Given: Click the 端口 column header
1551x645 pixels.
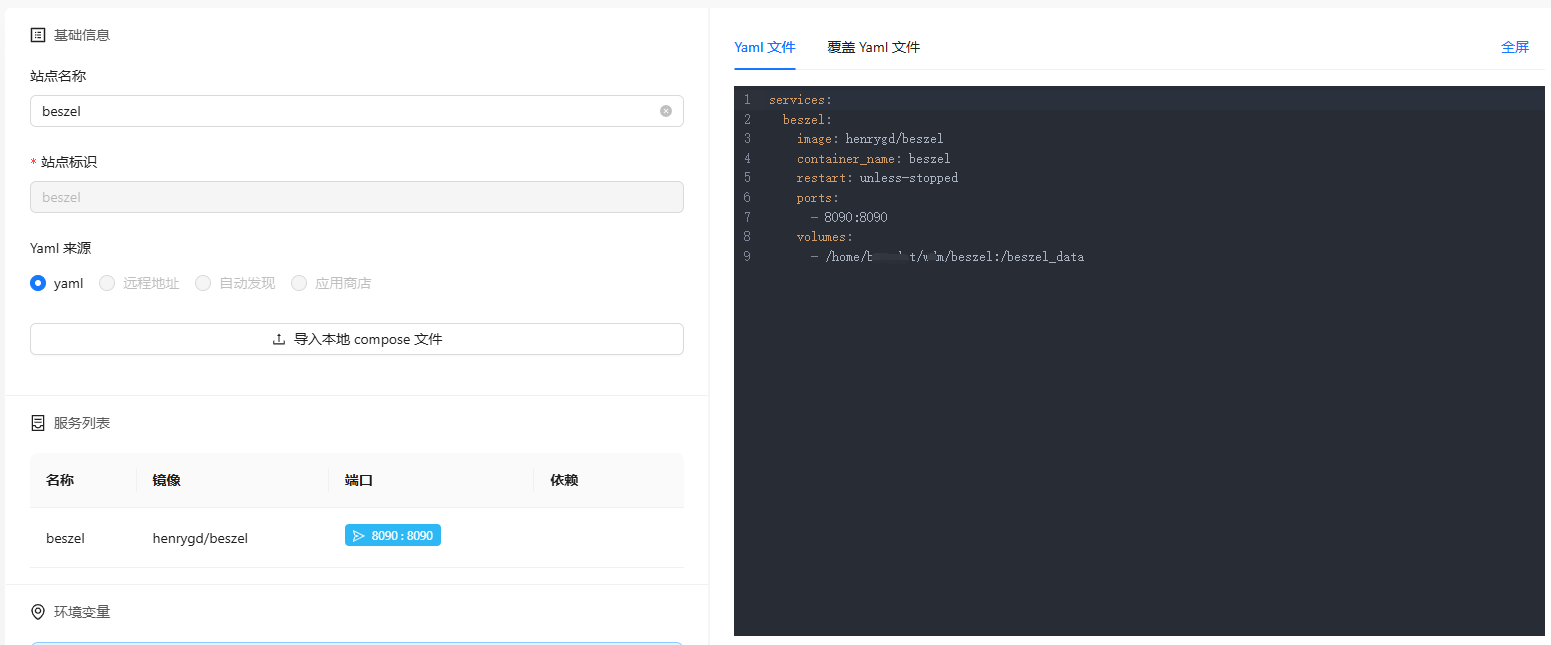Looking at the screenshot, I should click(x=359, y=480).
